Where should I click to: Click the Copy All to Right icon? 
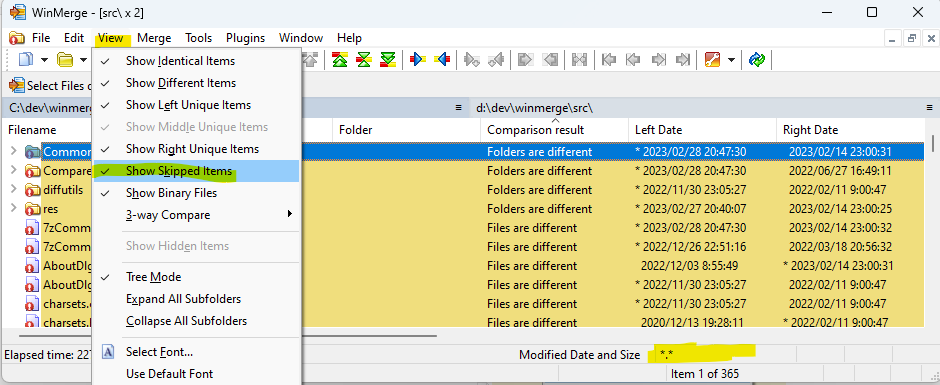click(525, 59)
